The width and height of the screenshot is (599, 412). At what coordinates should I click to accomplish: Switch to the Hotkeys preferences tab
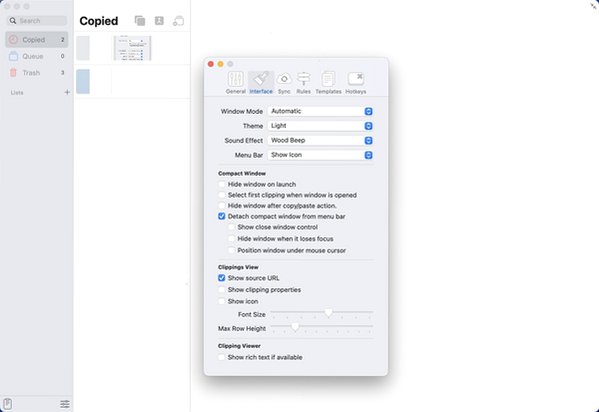pyautogui.click(x=356, y=83)
